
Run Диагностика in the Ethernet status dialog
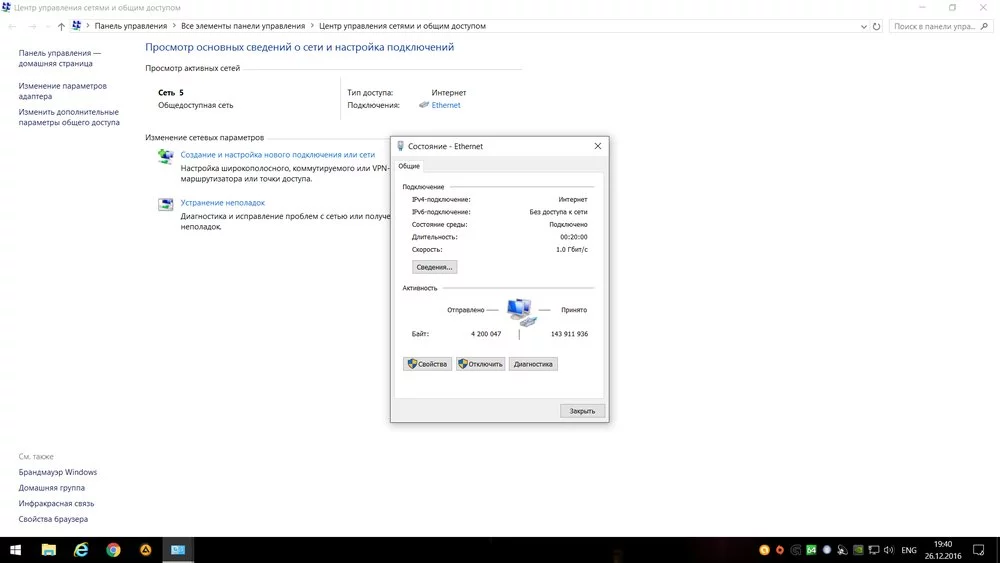pos(533,364)
